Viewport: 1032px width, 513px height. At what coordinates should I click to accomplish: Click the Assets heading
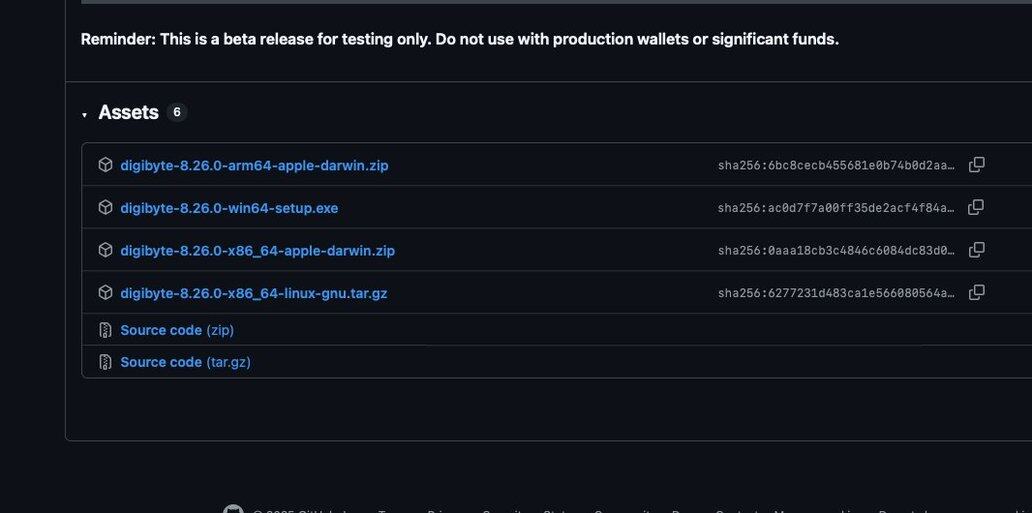(128, 113)
